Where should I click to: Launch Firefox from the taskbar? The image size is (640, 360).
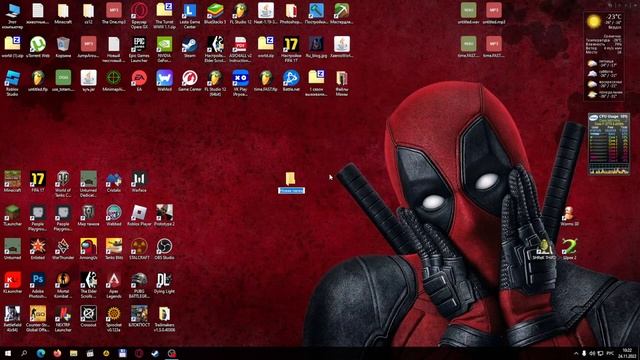57,353
